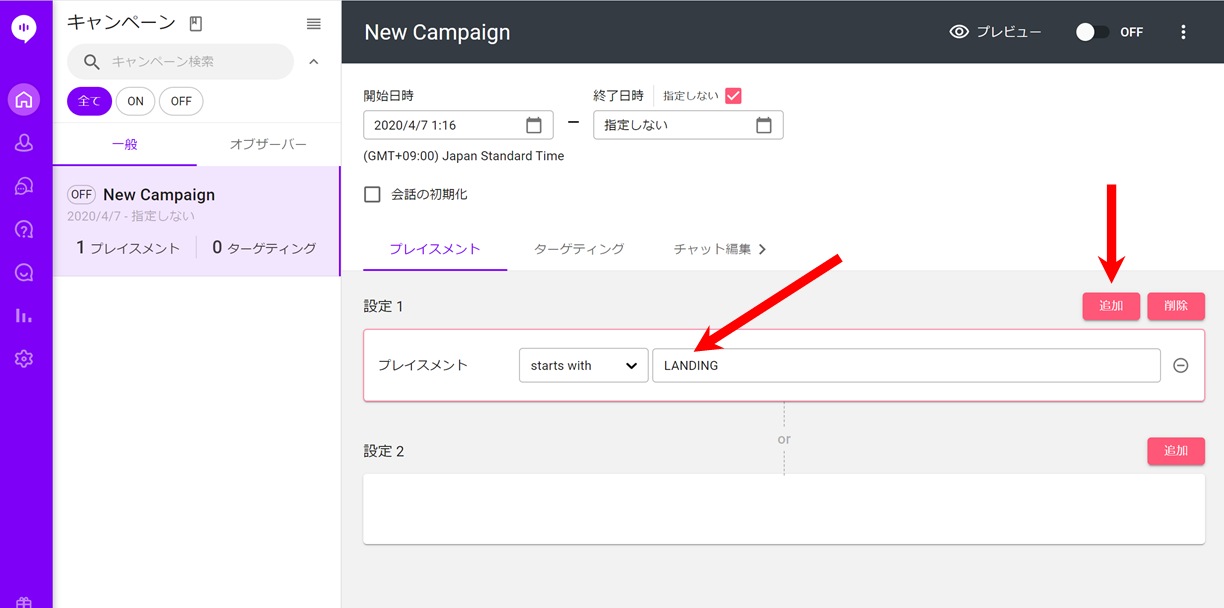Click the New Campaign title in the header
The height and width of the screenshot is (608, 1224).
click(437, 32)
